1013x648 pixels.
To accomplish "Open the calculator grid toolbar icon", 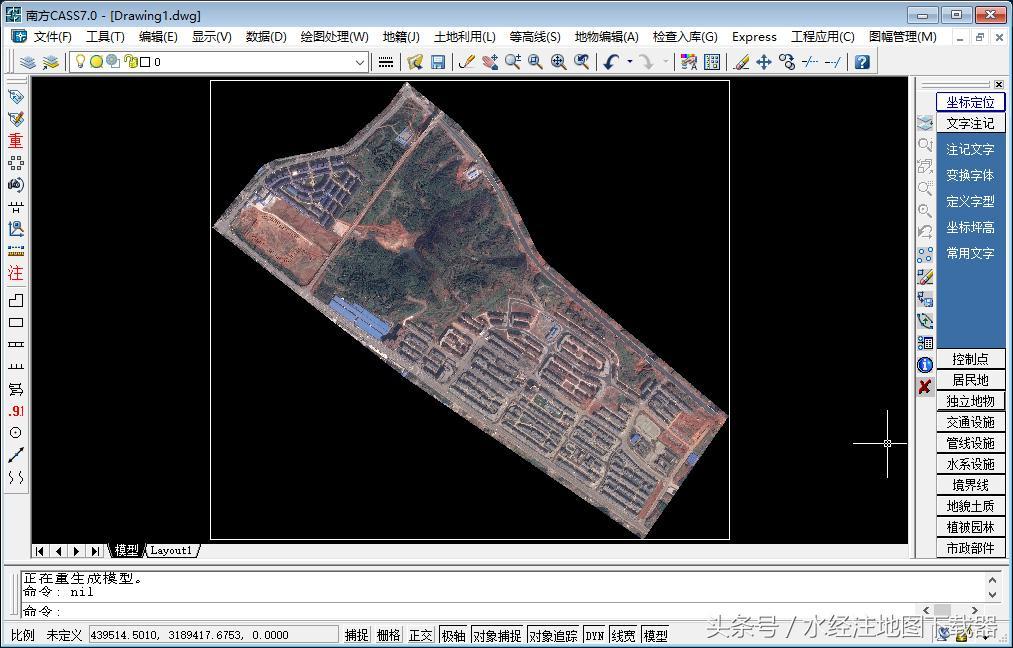I will pos(712,62).
